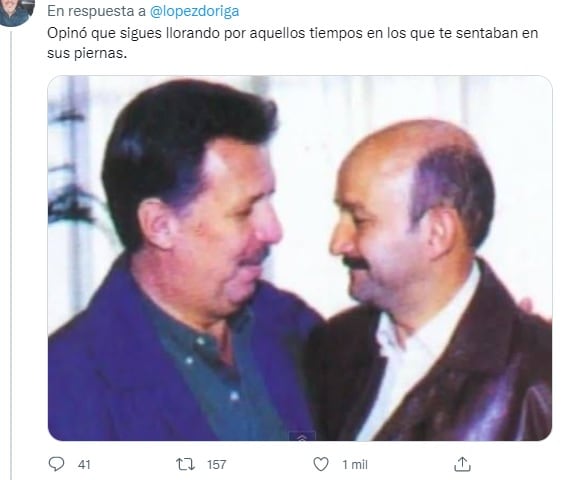564x480 pixels.
Task: Open the attached photo of two men
Action: (x=300, y=258)
